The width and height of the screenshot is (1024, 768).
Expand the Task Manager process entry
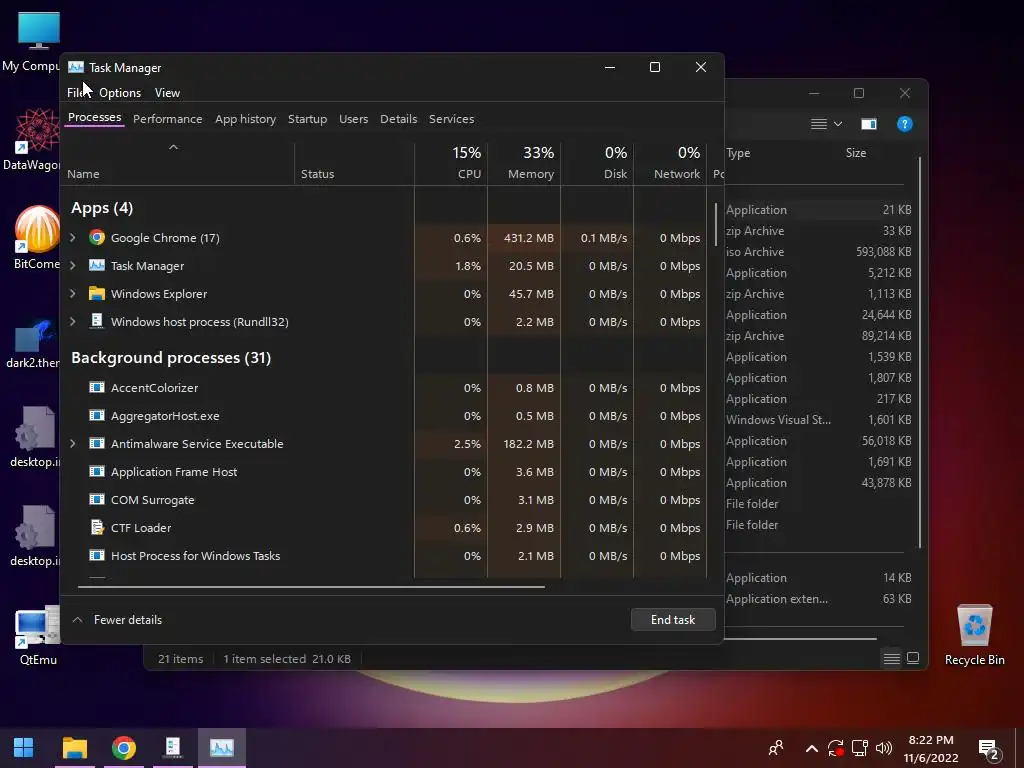point(72,266)
